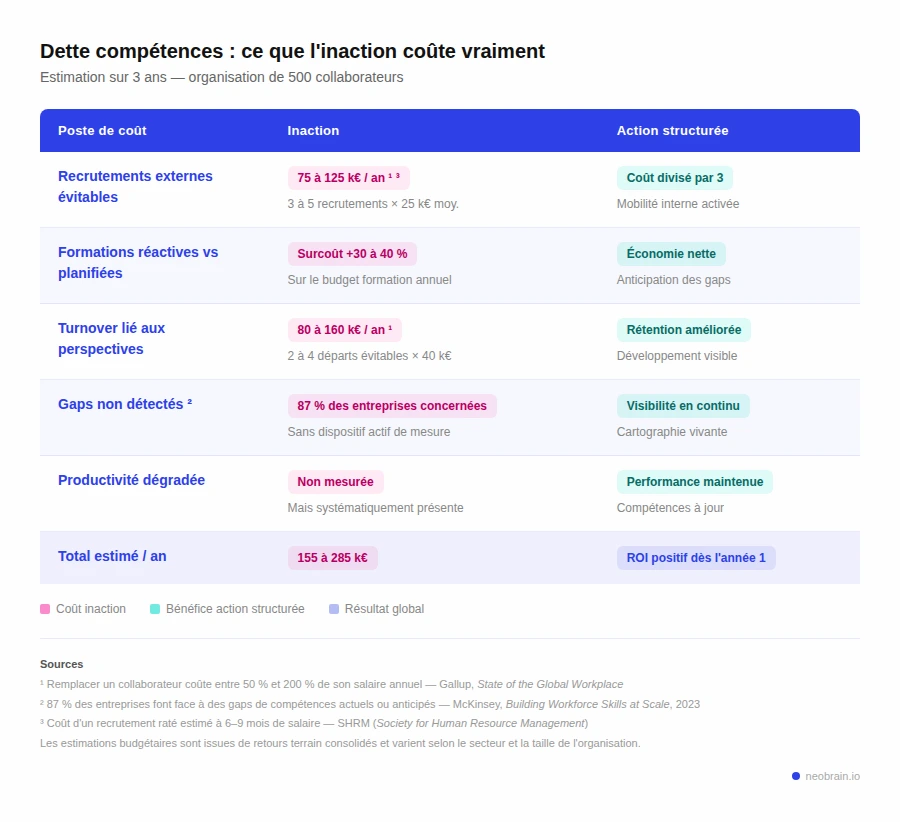Screen dimensions: 900x822
Task: Select the 'Non mesurée' pill
Action: tap(334, 482)
